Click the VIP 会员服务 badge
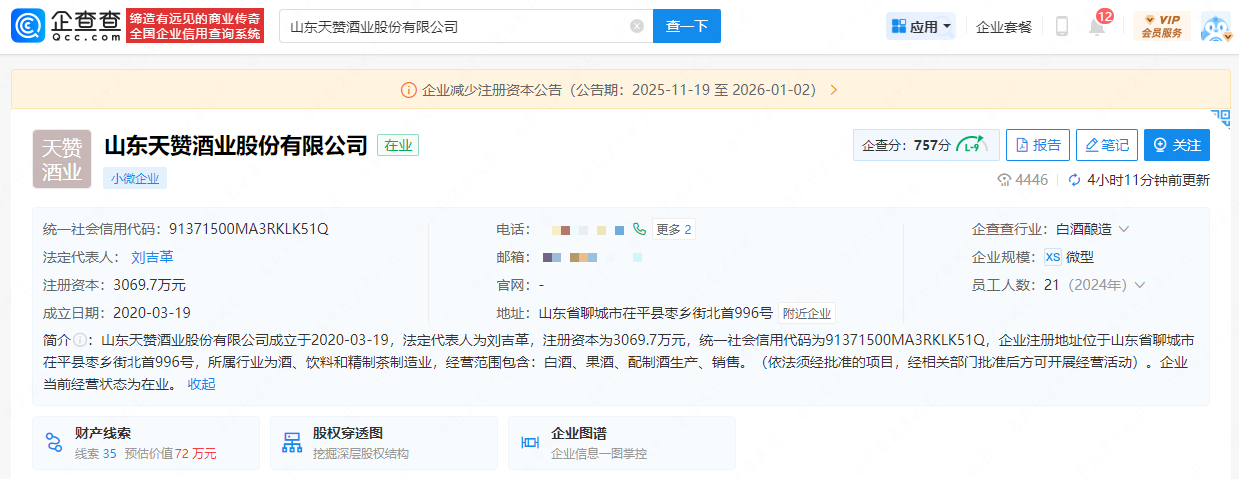Image resolution: width=1239 pixels, height=479 pixels. (1161, 27)
